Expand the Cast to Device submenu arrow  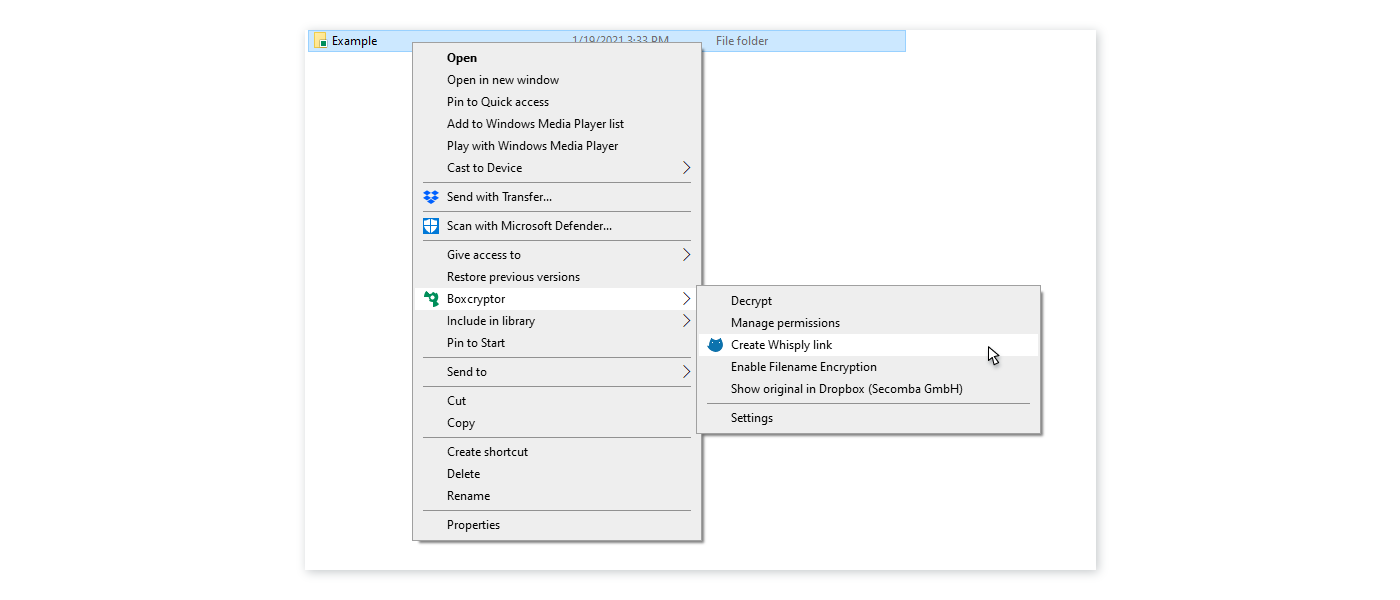click(686, 168)
